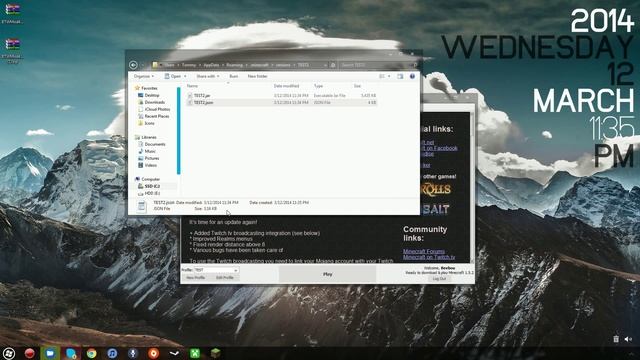Click the Scrolls game logo
Screen dimensions: 640x360
coord(436,190)
